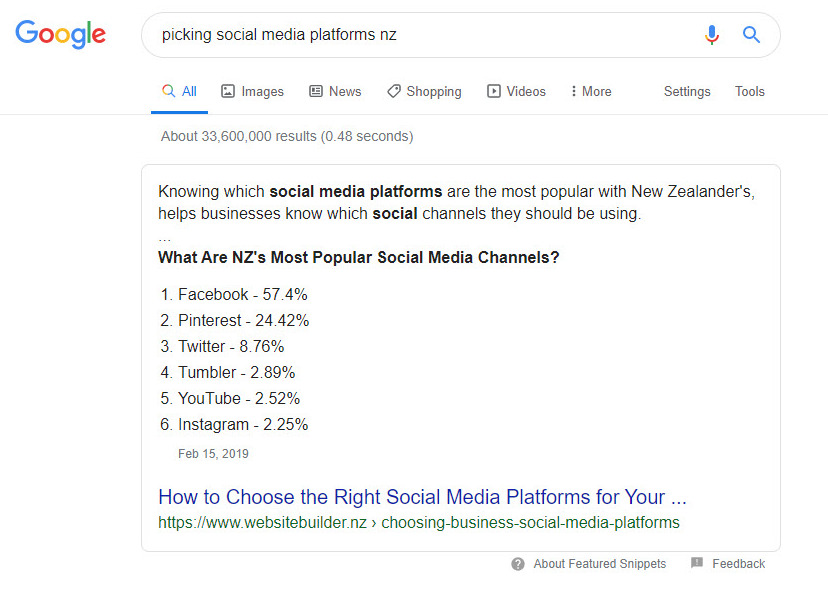Image resolution: width=828 pixels, height=595 pixels.
Task: Select the All results tab
Action: [180, 91]
